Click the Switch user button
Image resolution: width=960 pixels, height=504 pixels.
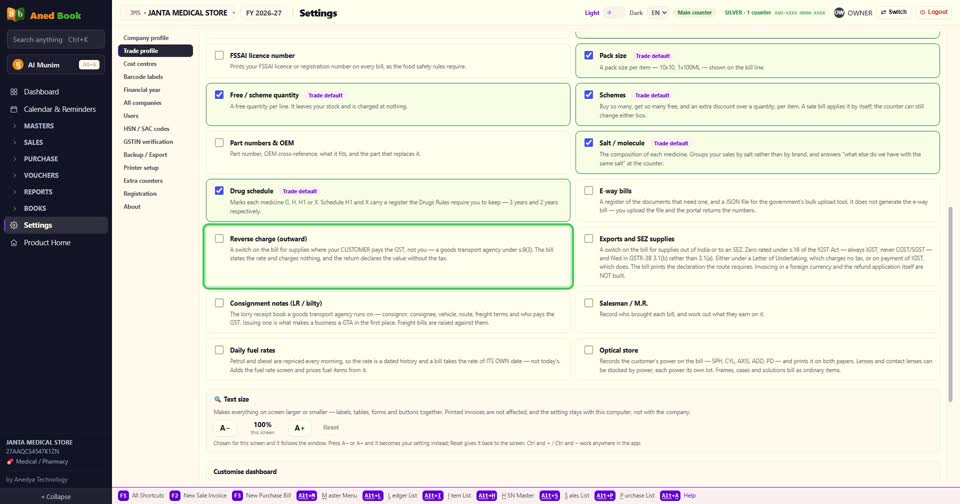(x=893, y=12)
